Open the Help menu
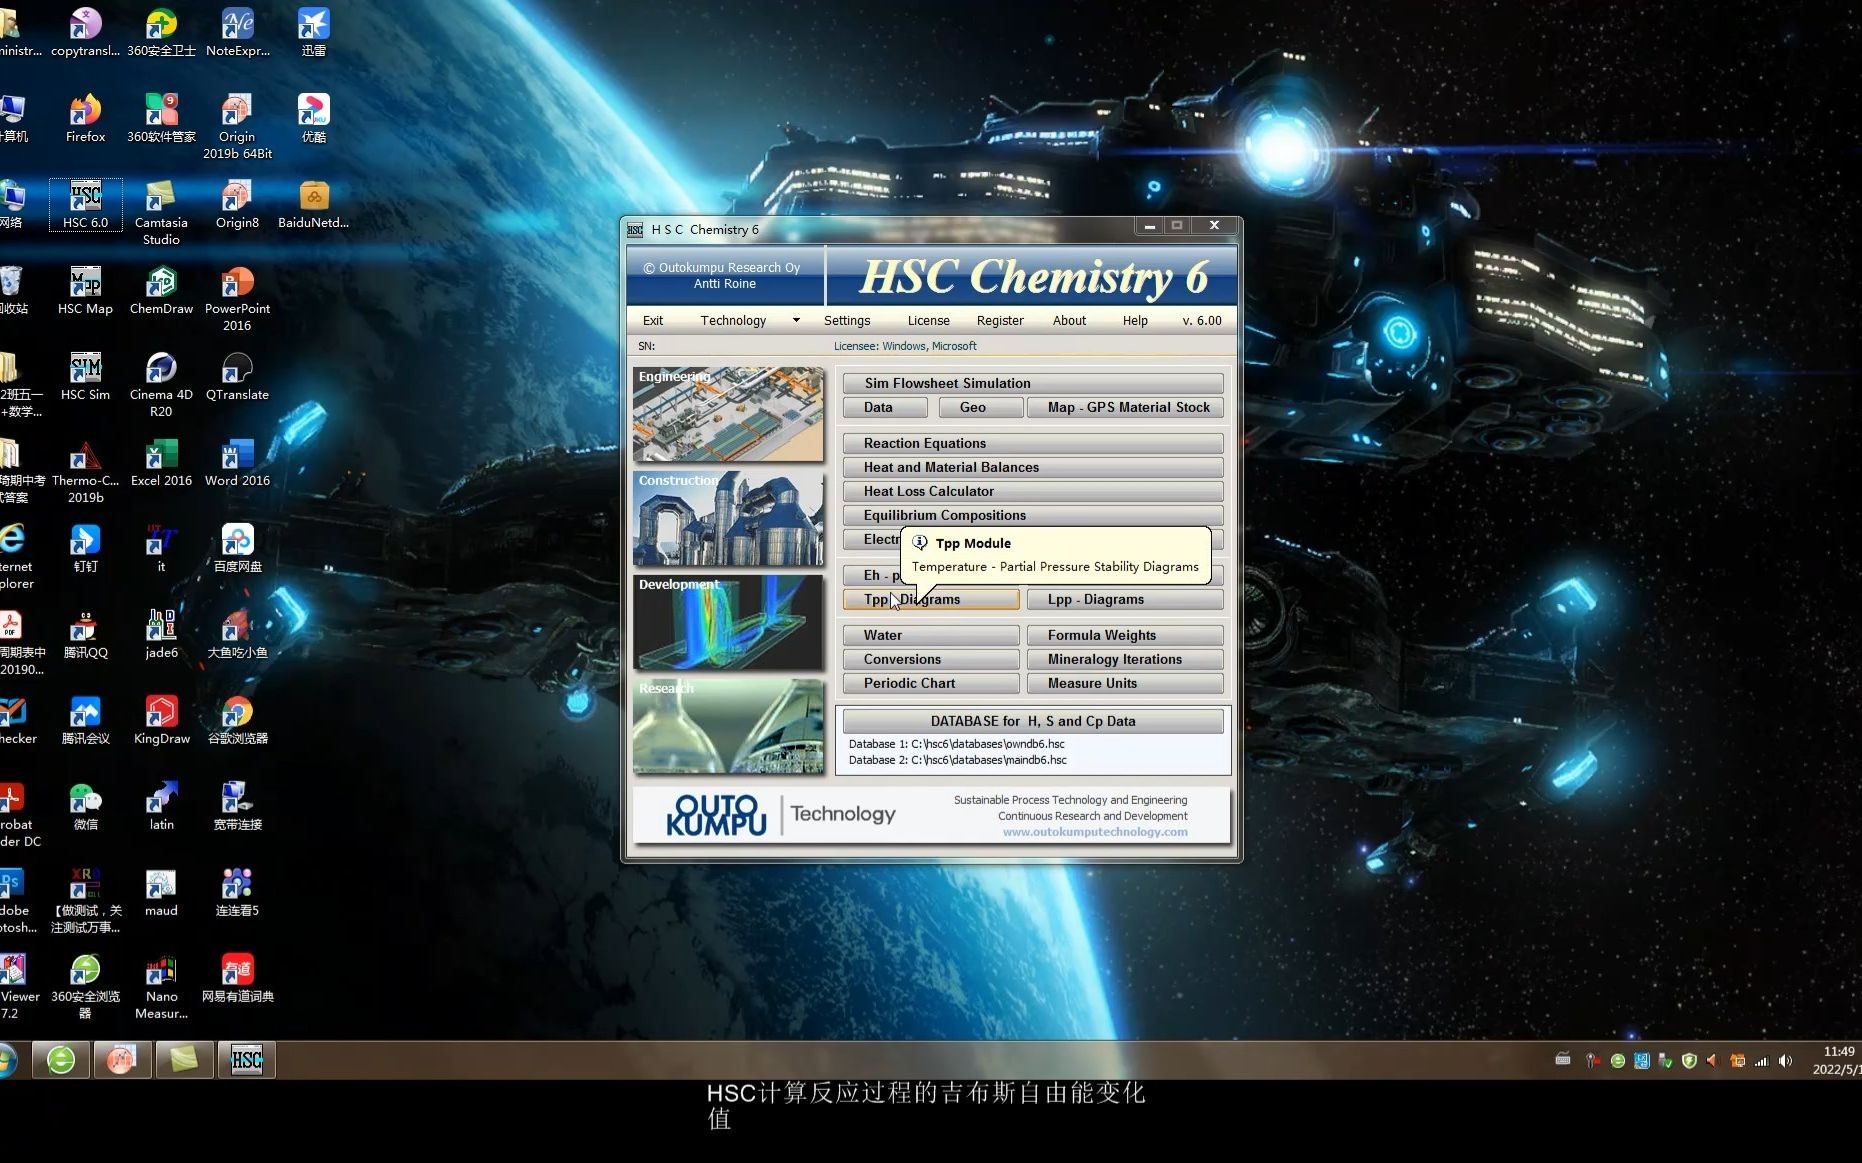The height and width of the screenshot is (1163, 1862). (x=1135, y=320)
